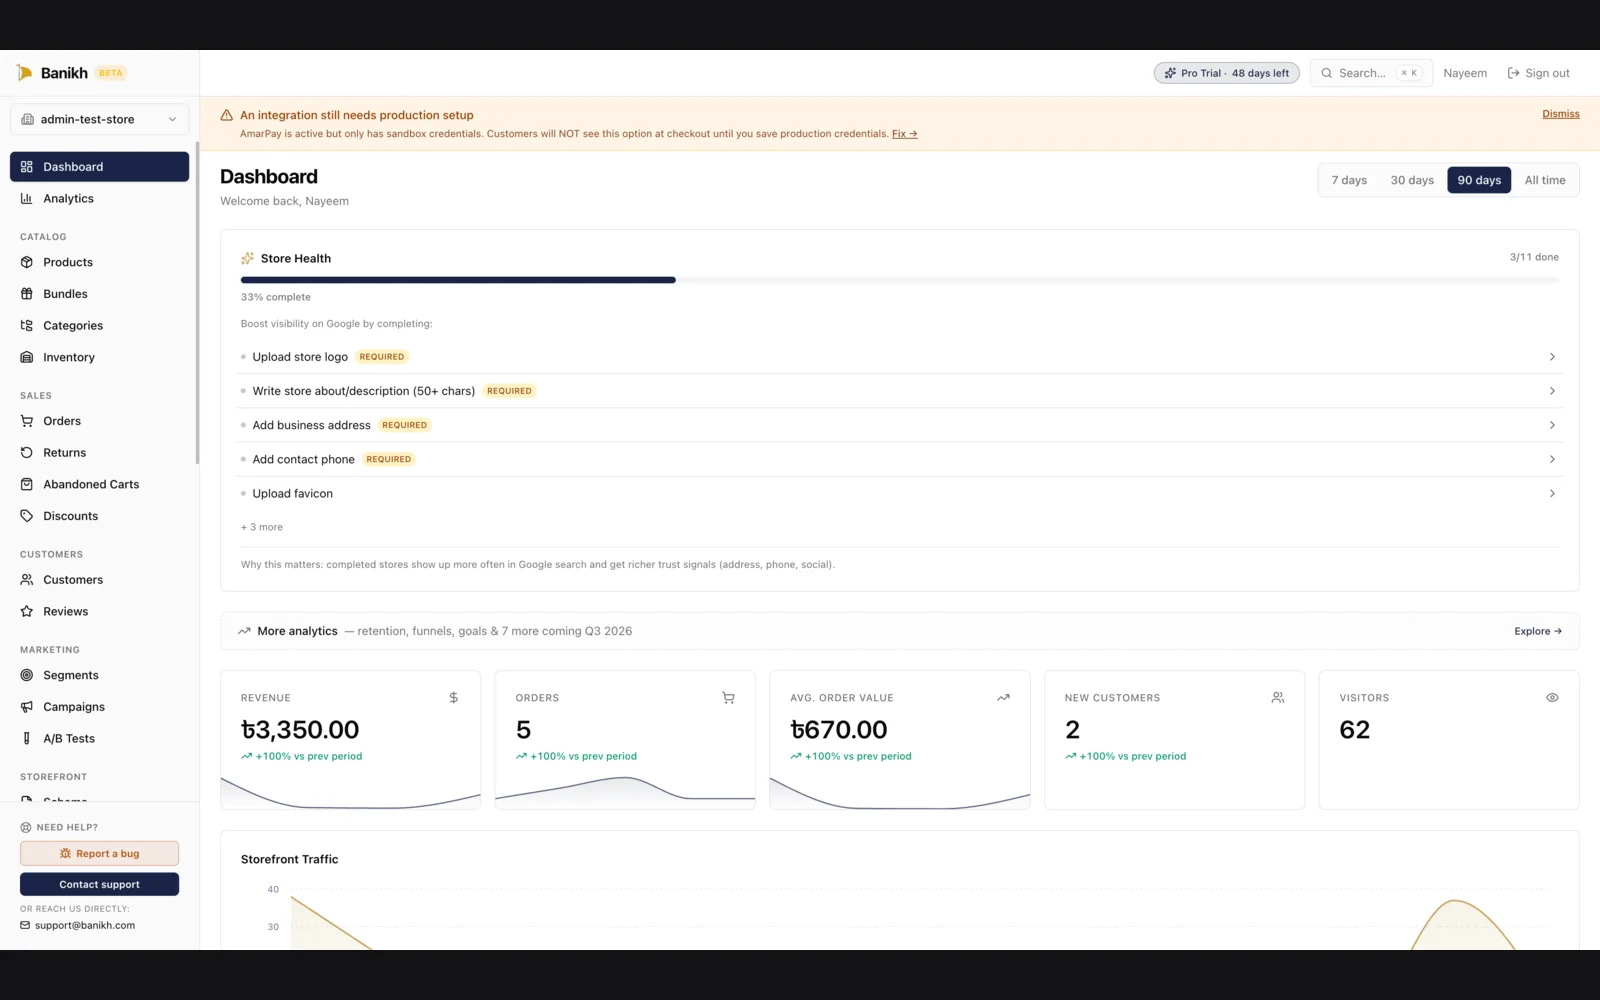Click Explore in More analytics bar
This screenshot has width=1600, height=1000.
(1537, 631)
